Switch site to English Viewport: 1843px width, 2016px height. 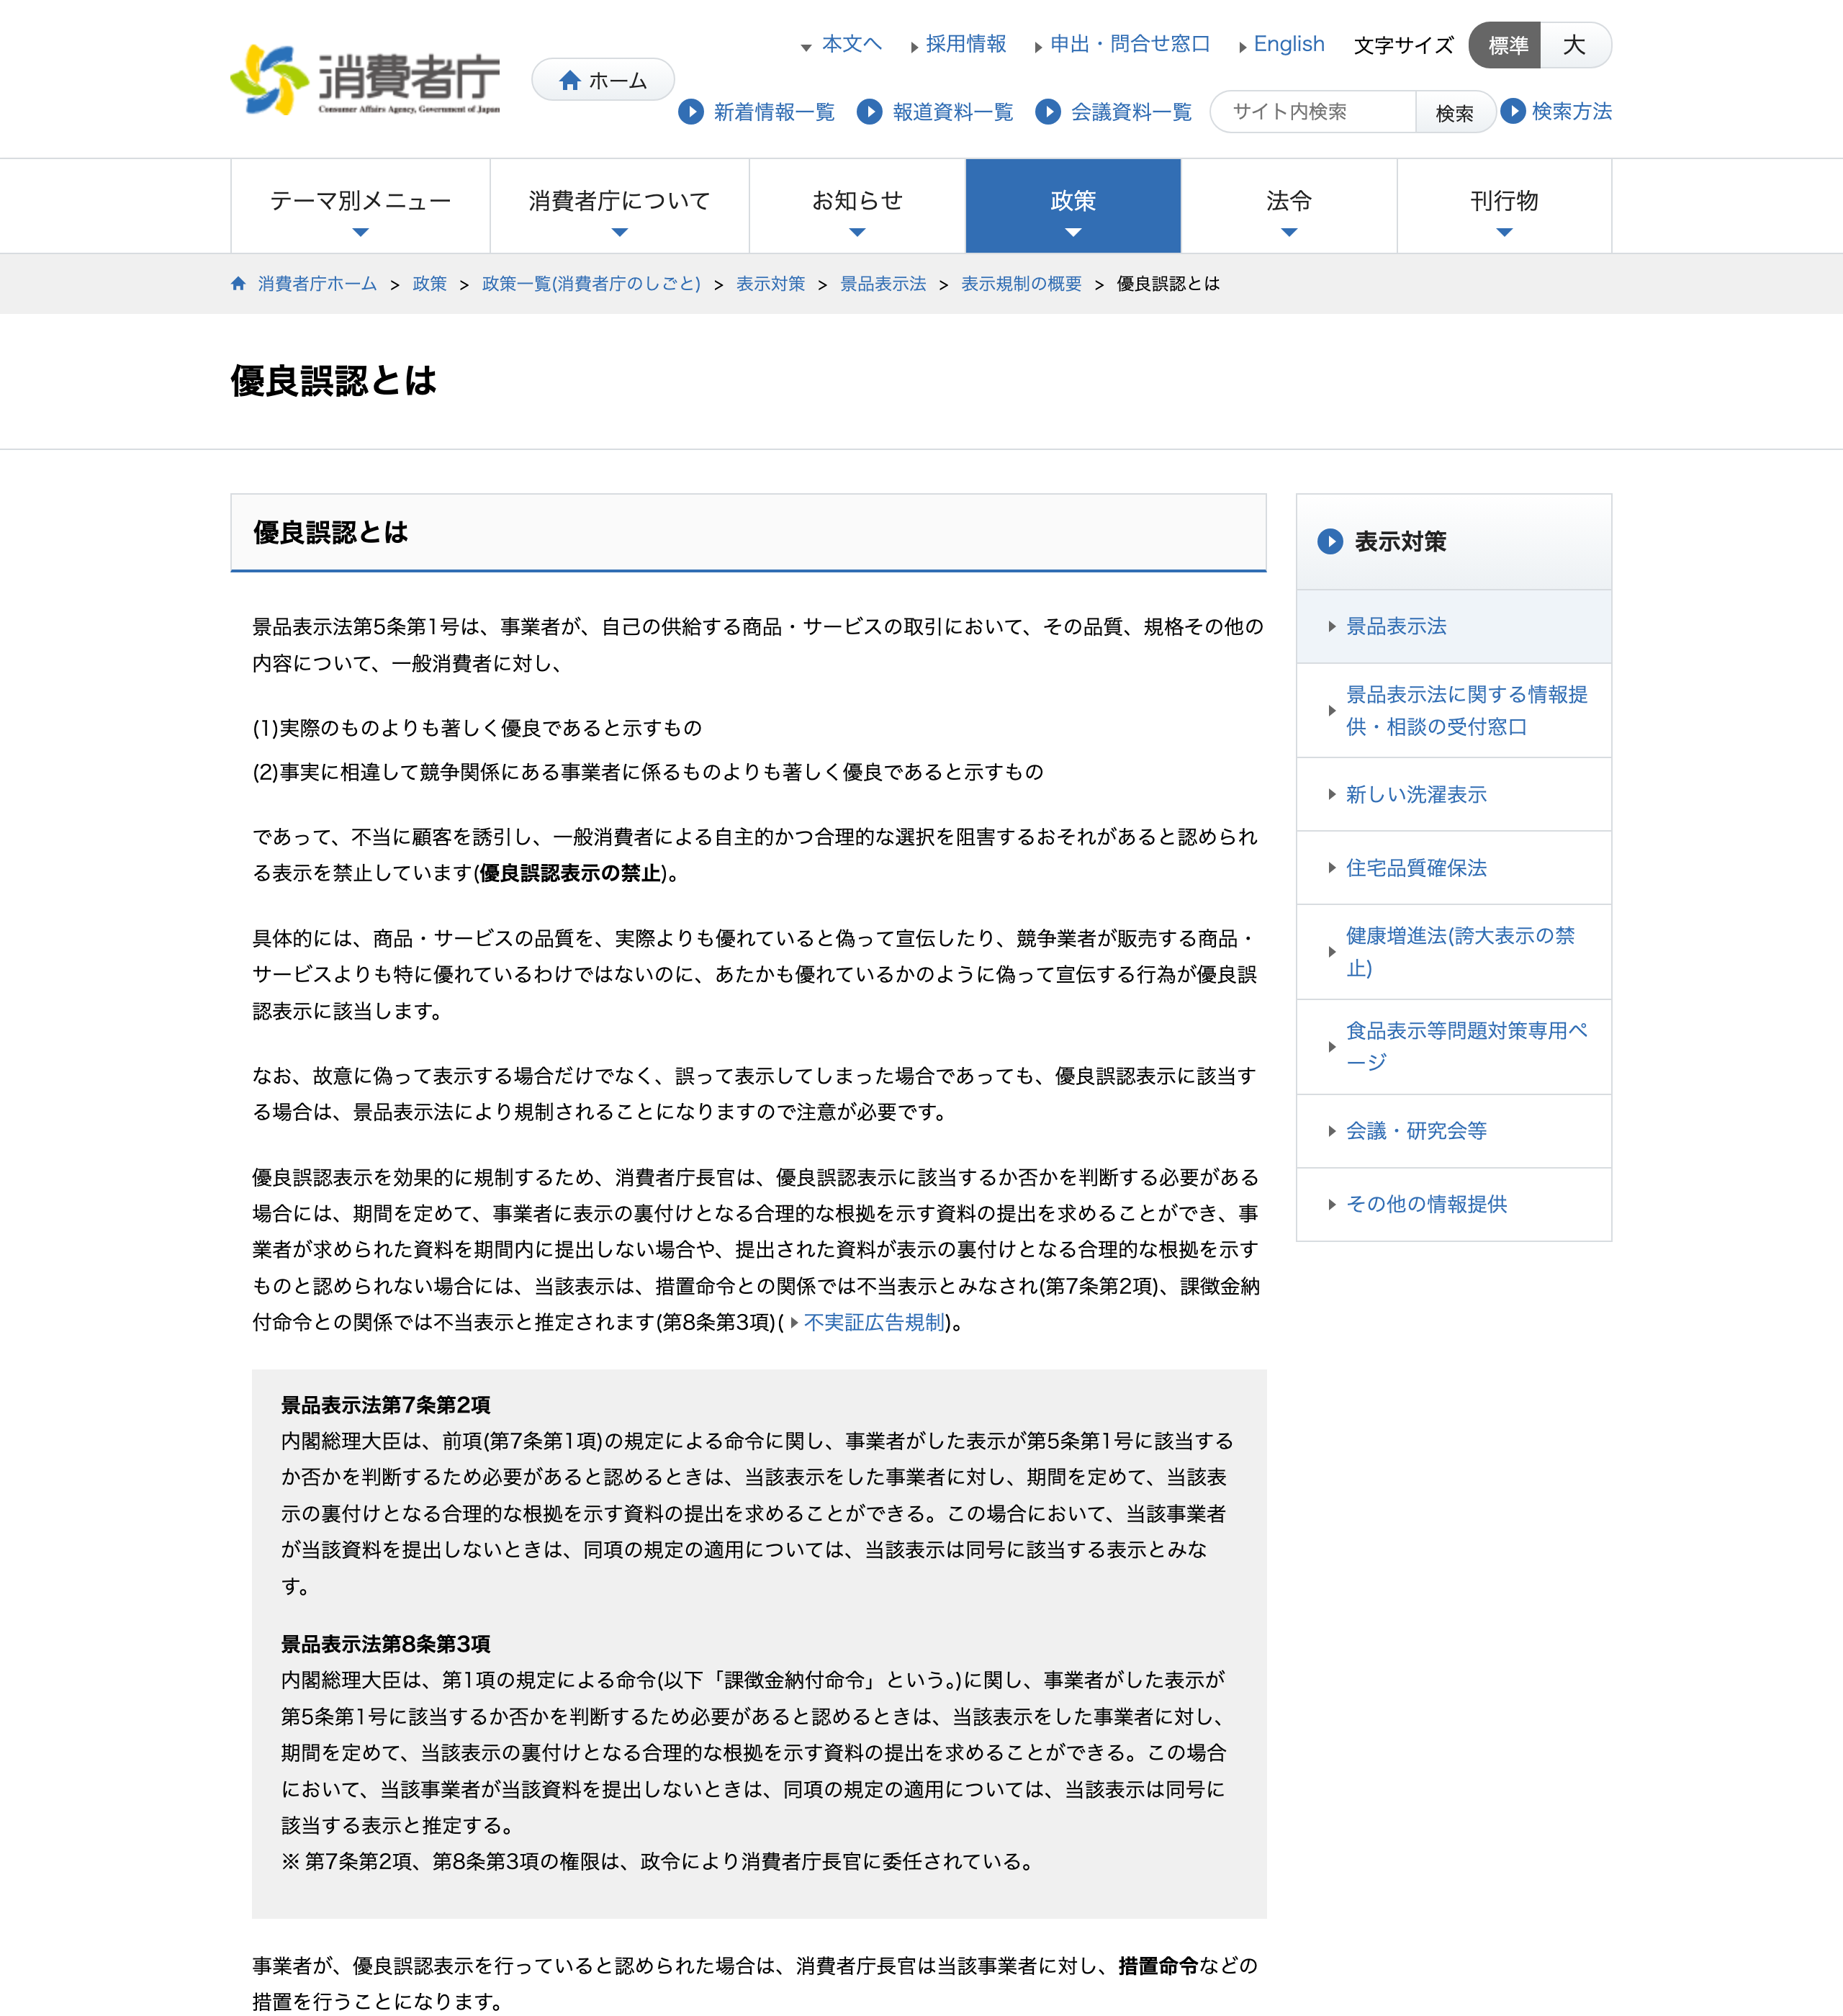click(x=1288, y=44)
